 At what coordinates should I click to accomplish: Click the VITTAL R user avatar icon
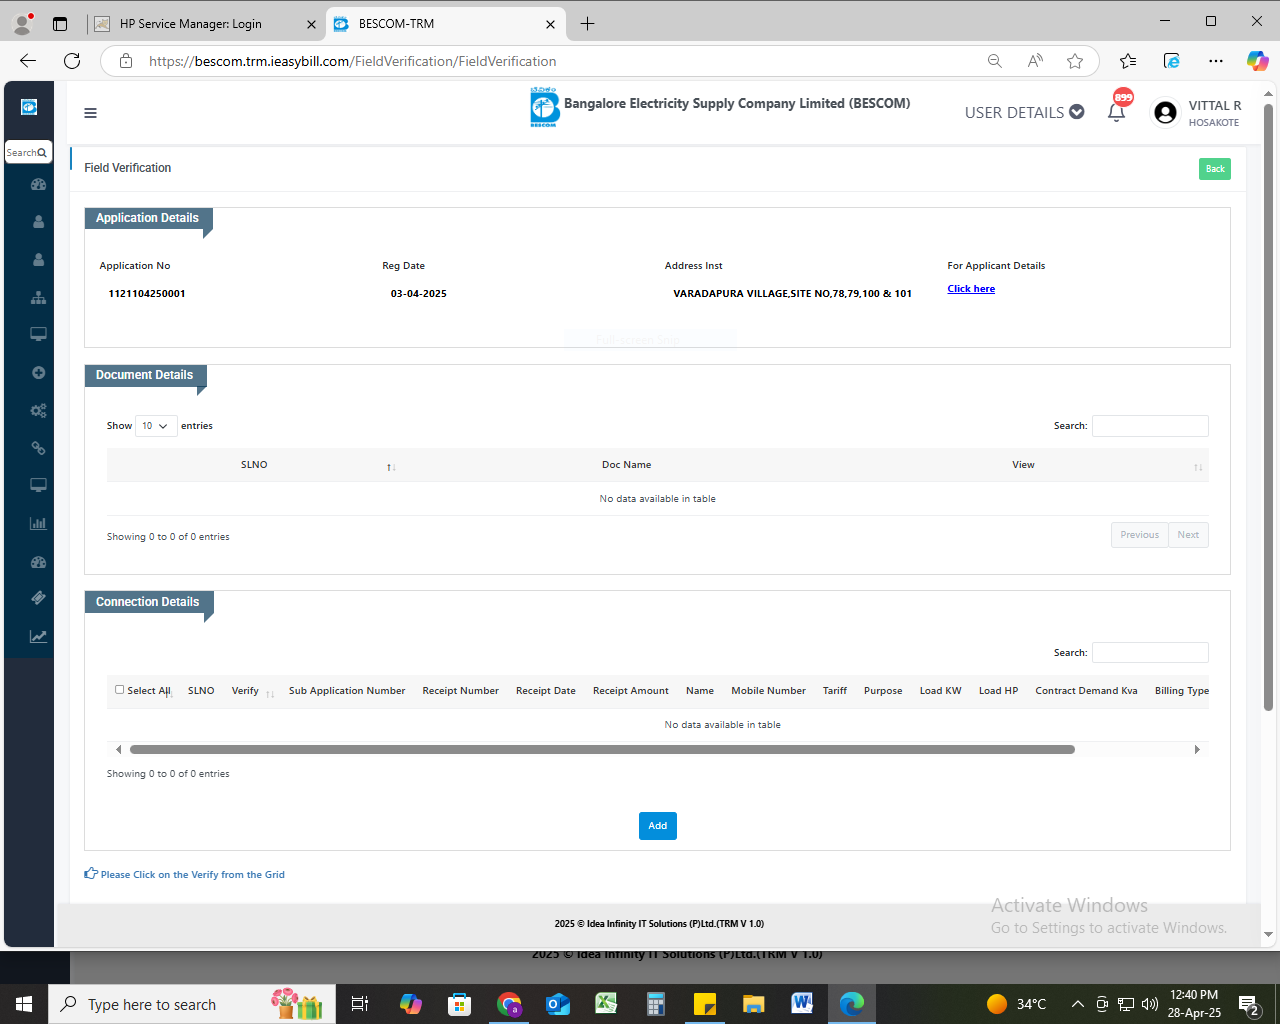[1165, 113]
